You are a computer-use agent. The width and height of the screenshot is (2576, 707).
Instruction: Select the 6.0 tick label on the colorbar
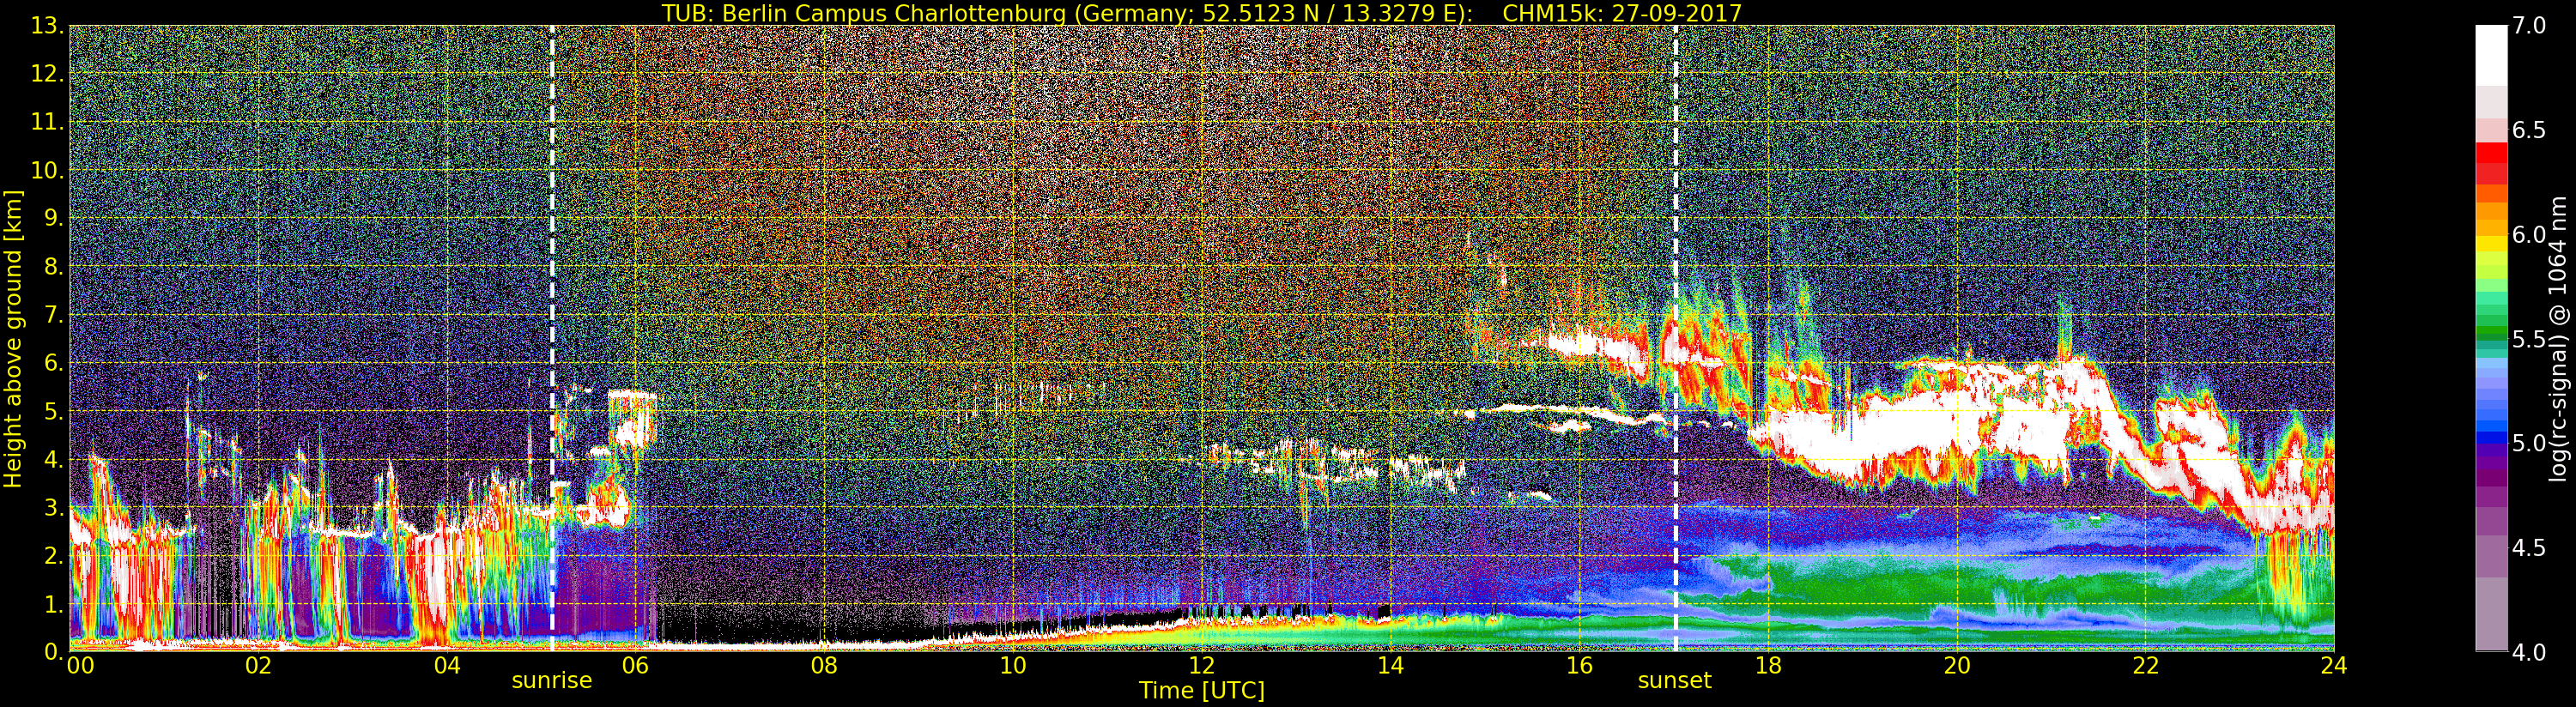(2530, 235)
